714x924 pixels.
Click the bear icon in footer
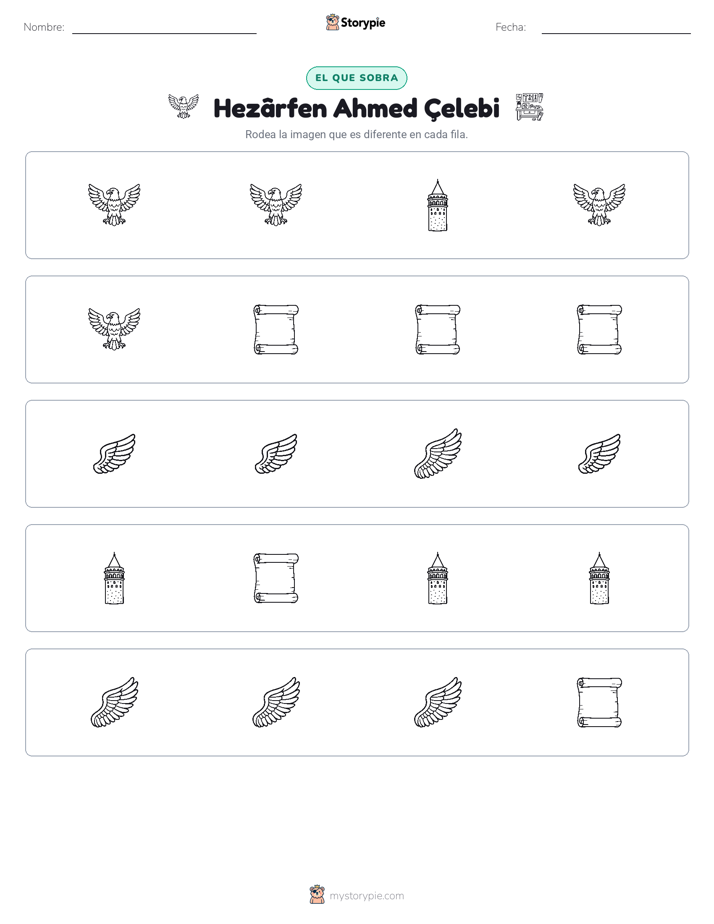pyautogui.click(x=317, y=895)
